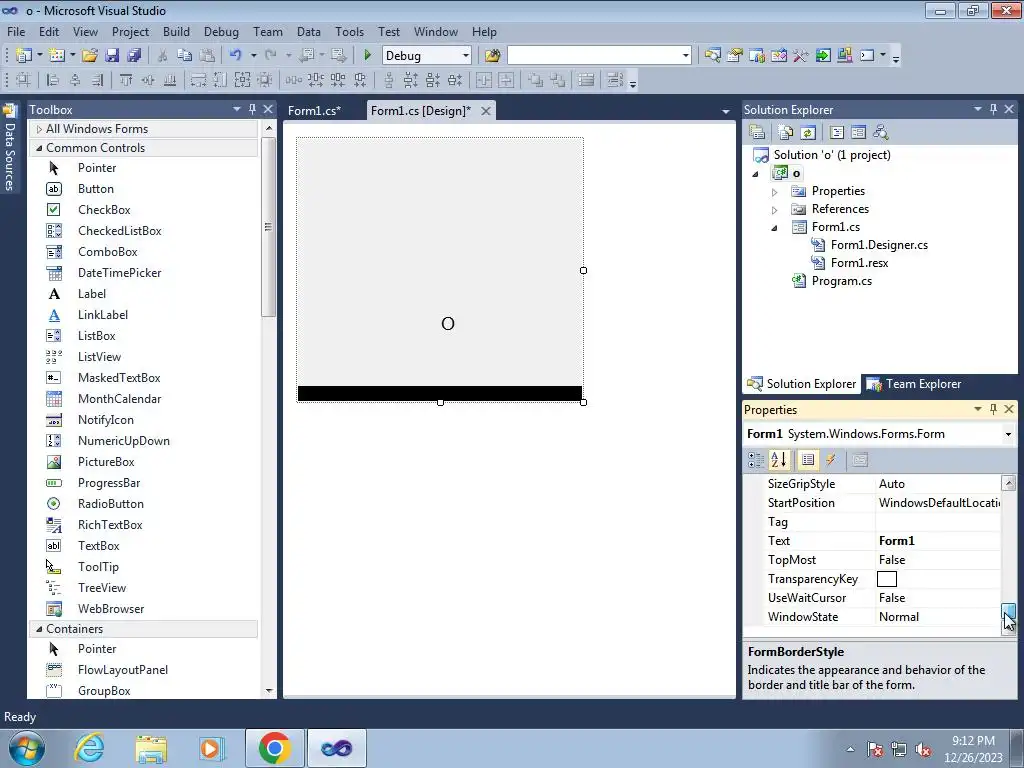Select the Button control in the Toolbox
The width and height of the screenshot is (1024, 768).
(95, 189)
